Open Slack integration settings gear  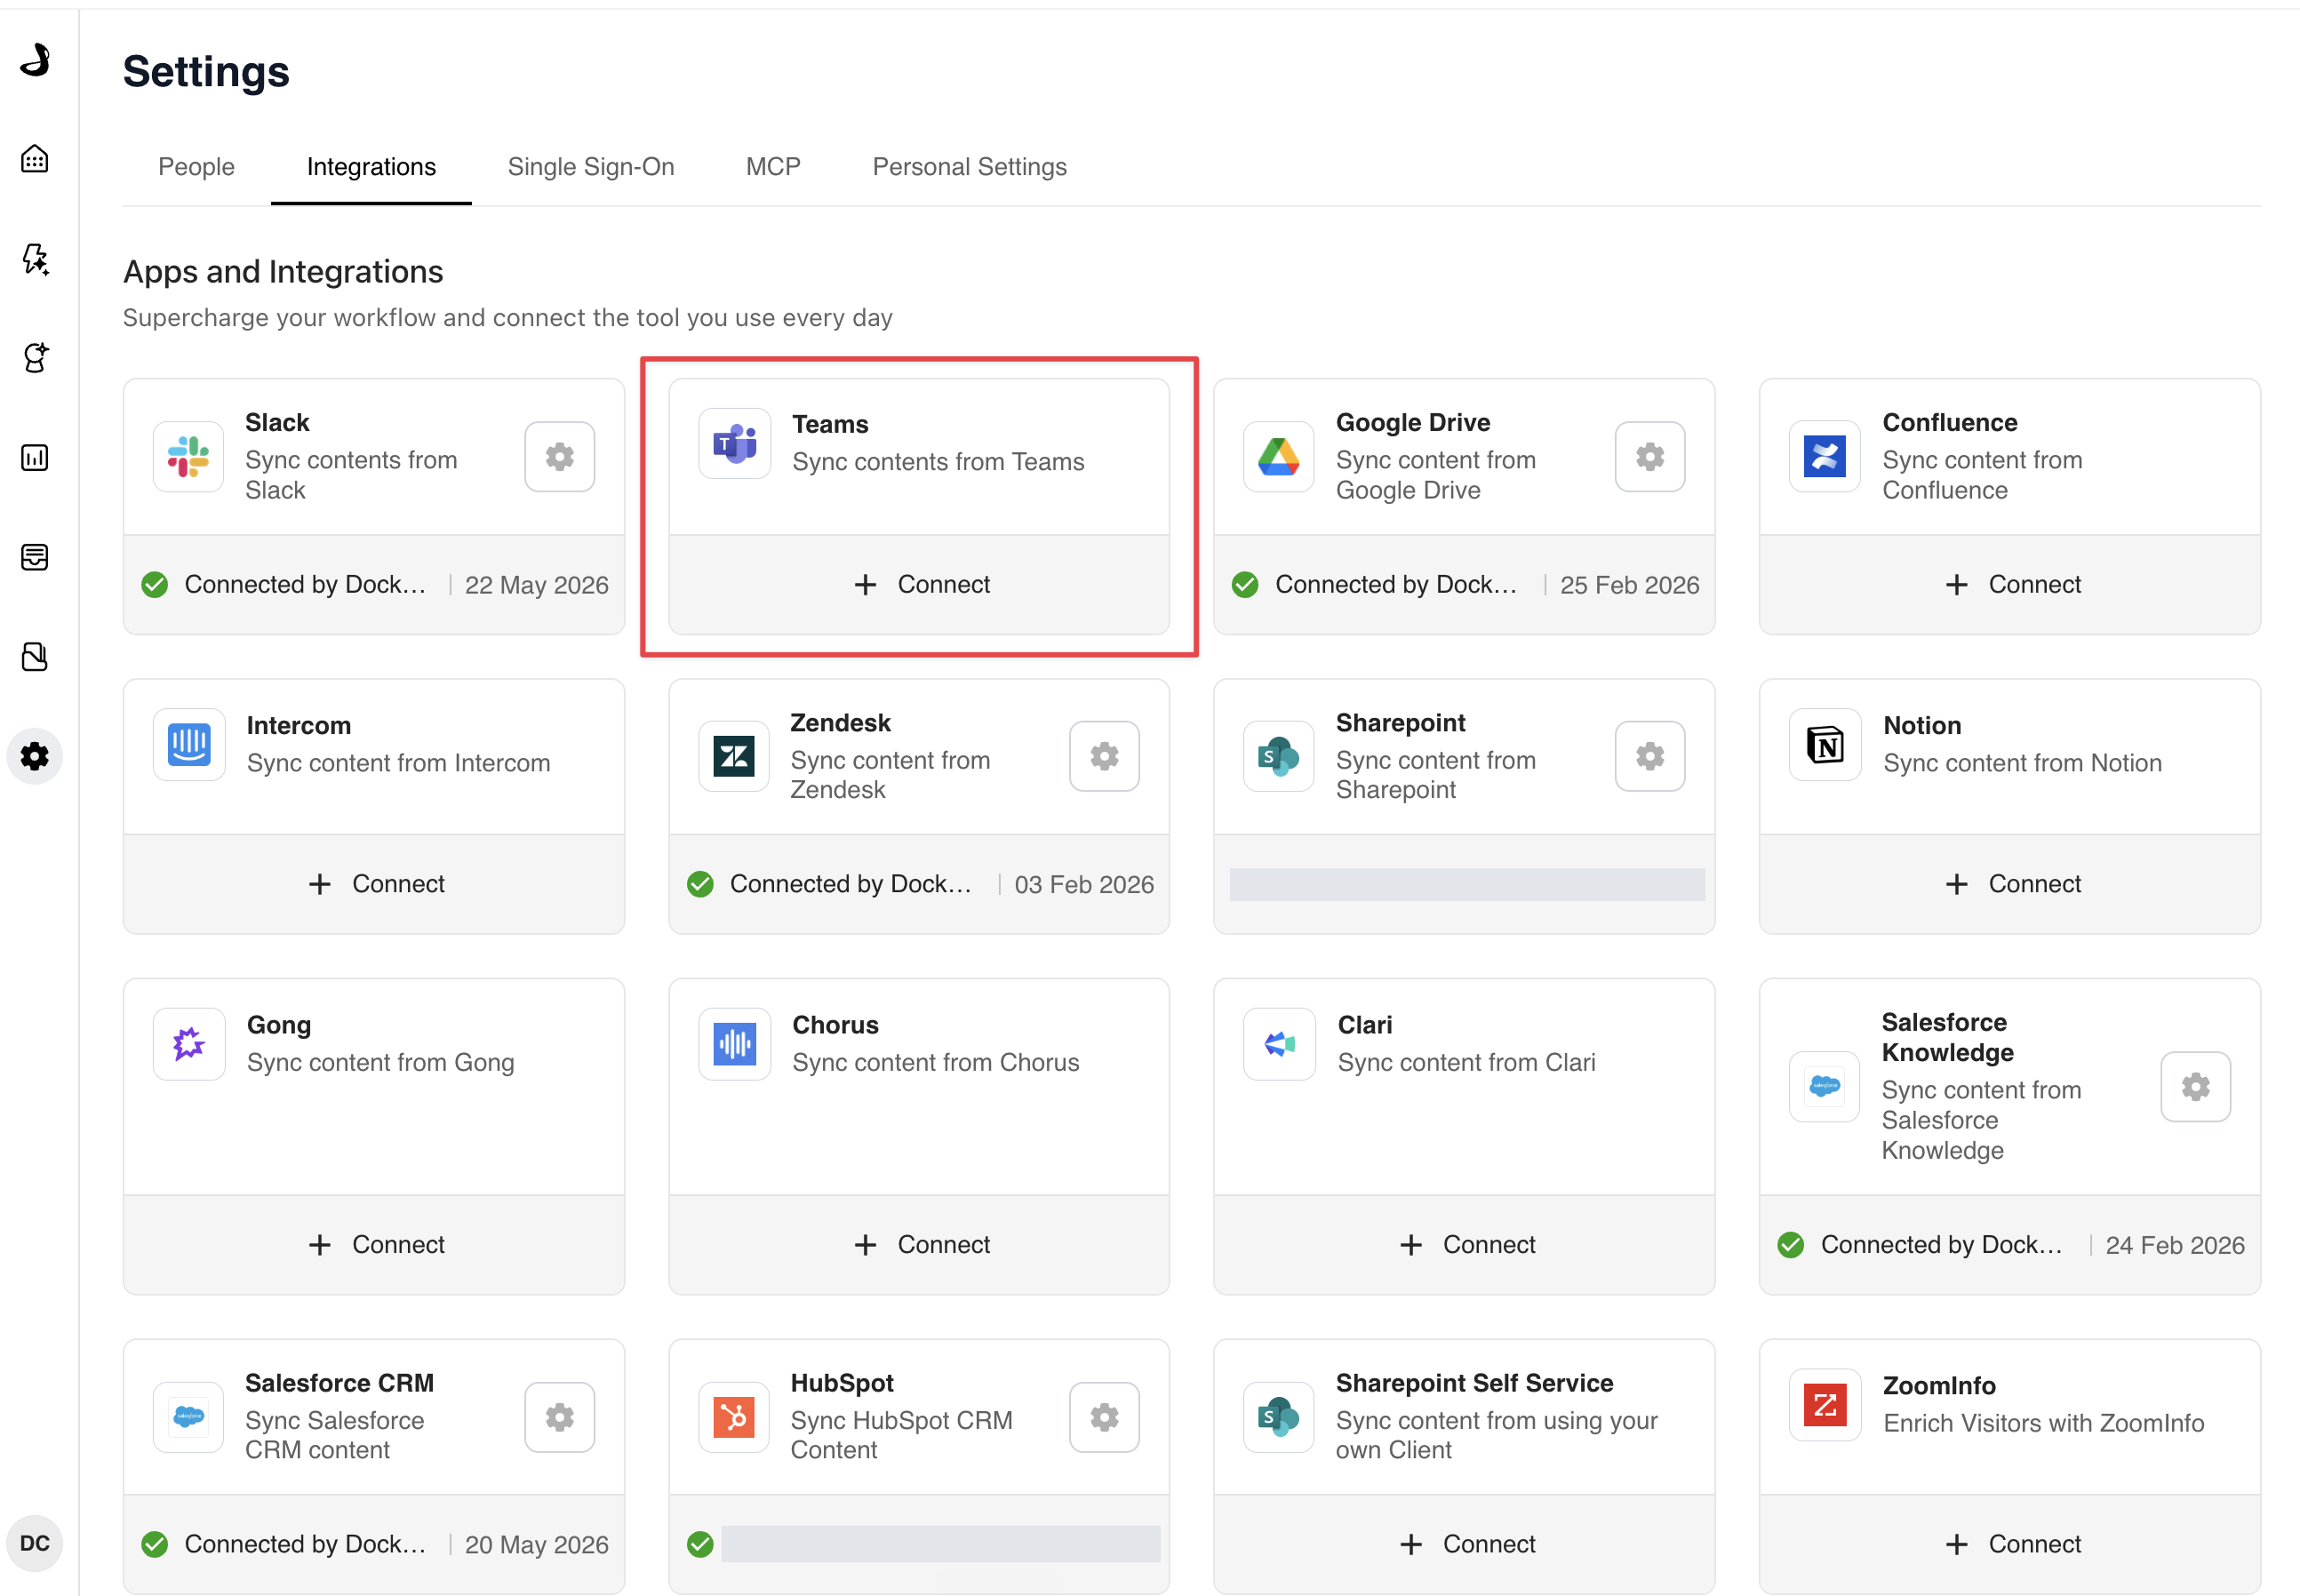560,457
